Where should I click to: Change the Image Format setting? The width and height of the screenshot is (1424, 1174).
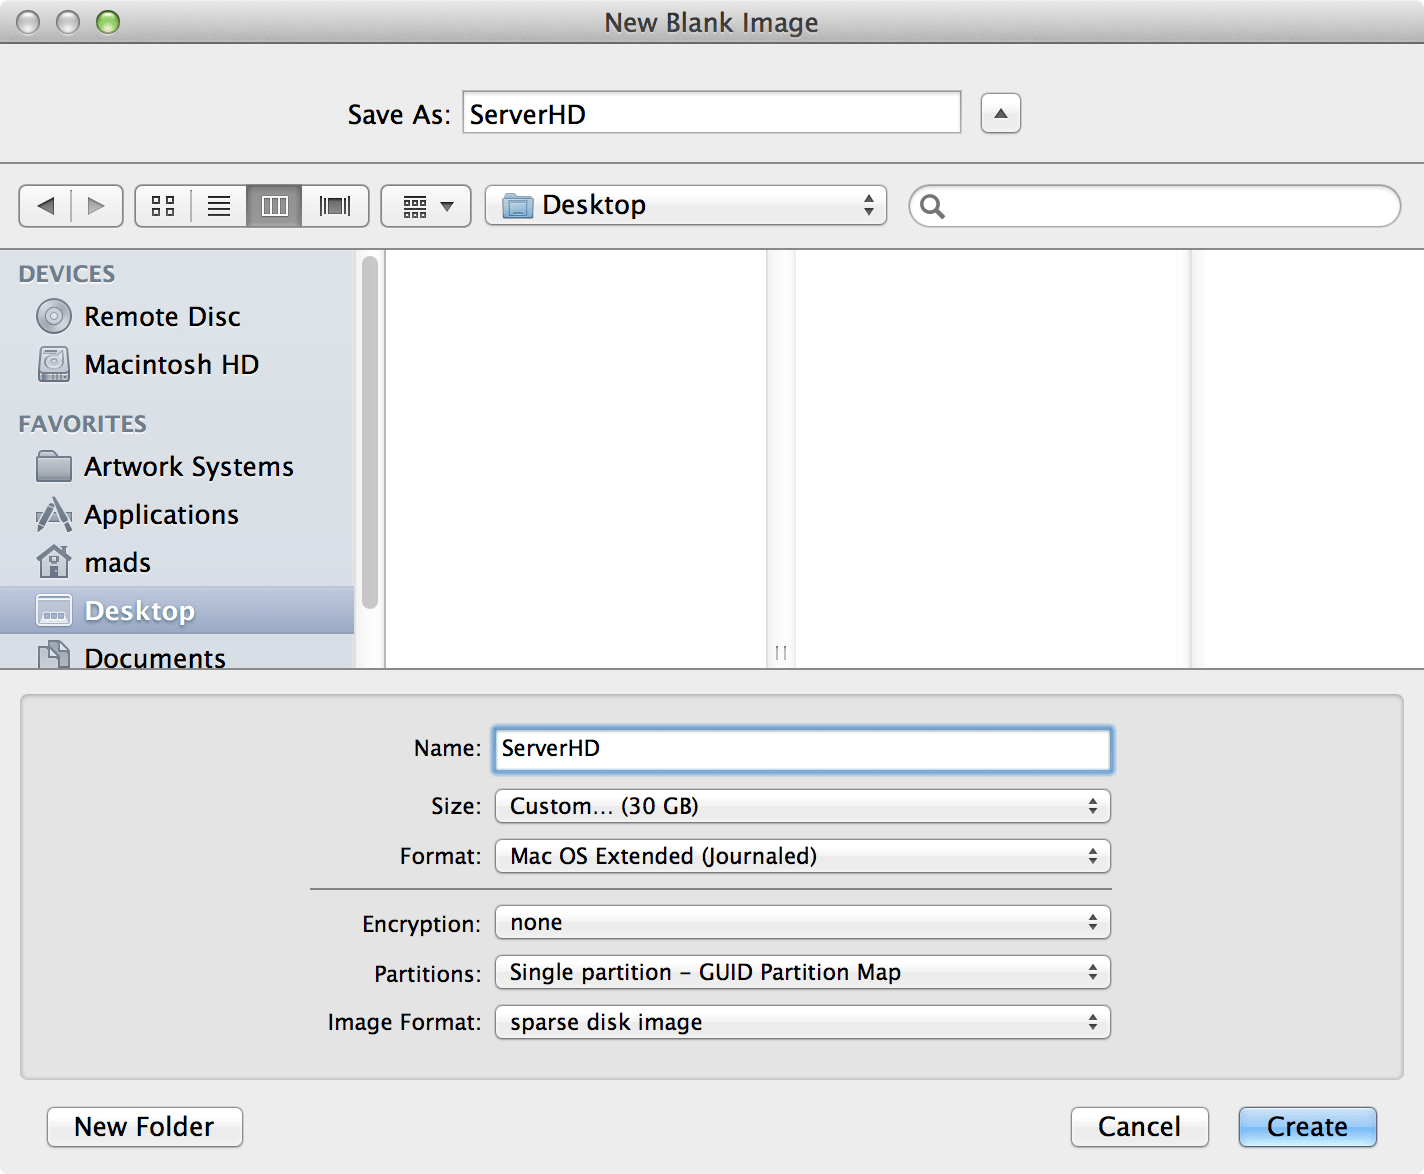[801, 1022]
